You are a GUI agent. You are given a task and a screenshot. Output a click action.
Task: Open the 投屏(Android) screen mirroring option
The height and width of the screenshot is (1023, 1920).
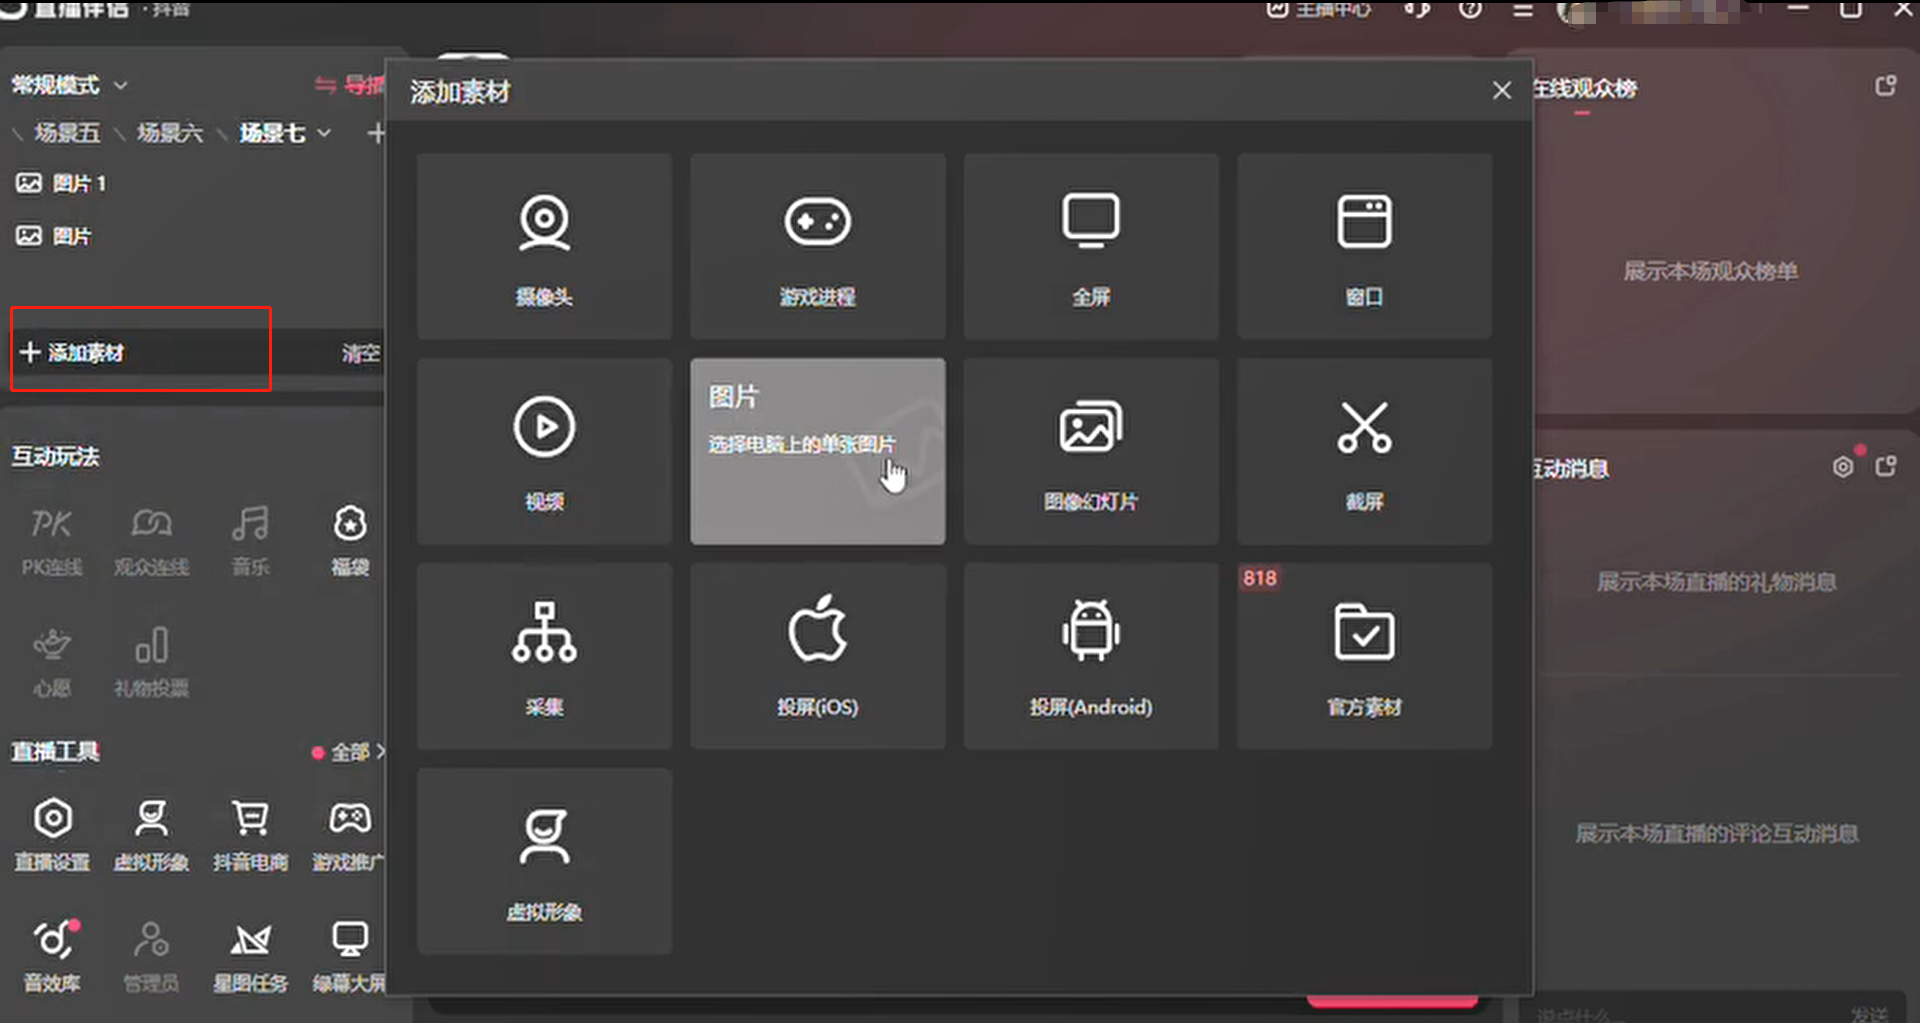click(x=1090, y=656)
